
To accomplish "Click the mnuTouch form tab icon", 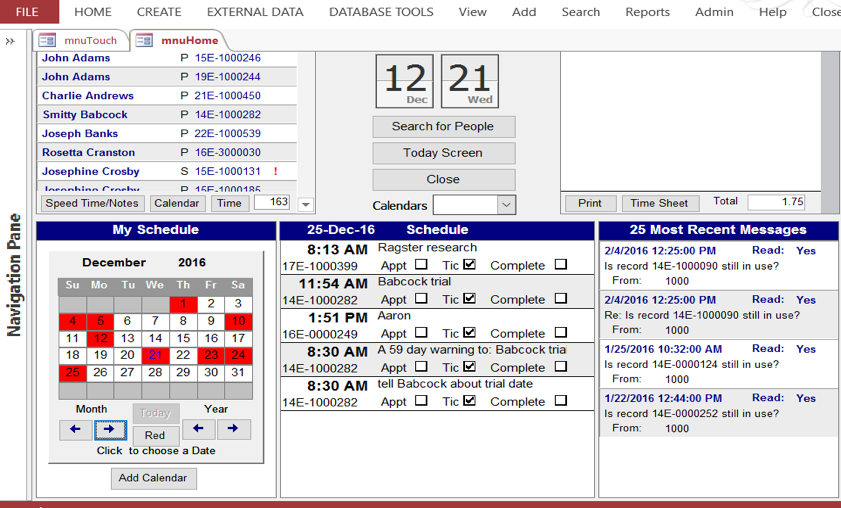I will [x=47, y=41].
